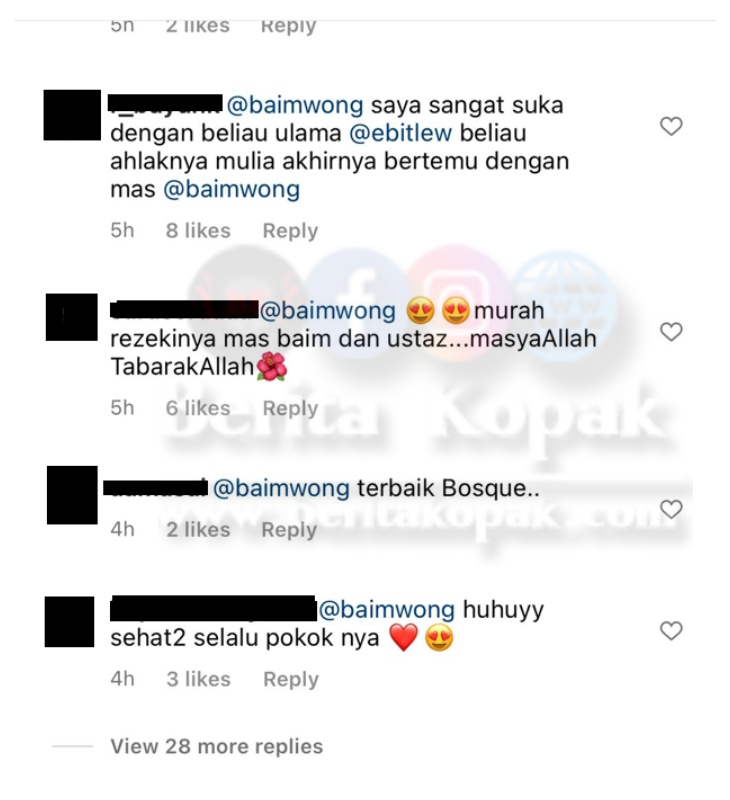Open @ebitlew mention link
Screen dimensions: 730x800
(x=400, y=133)
